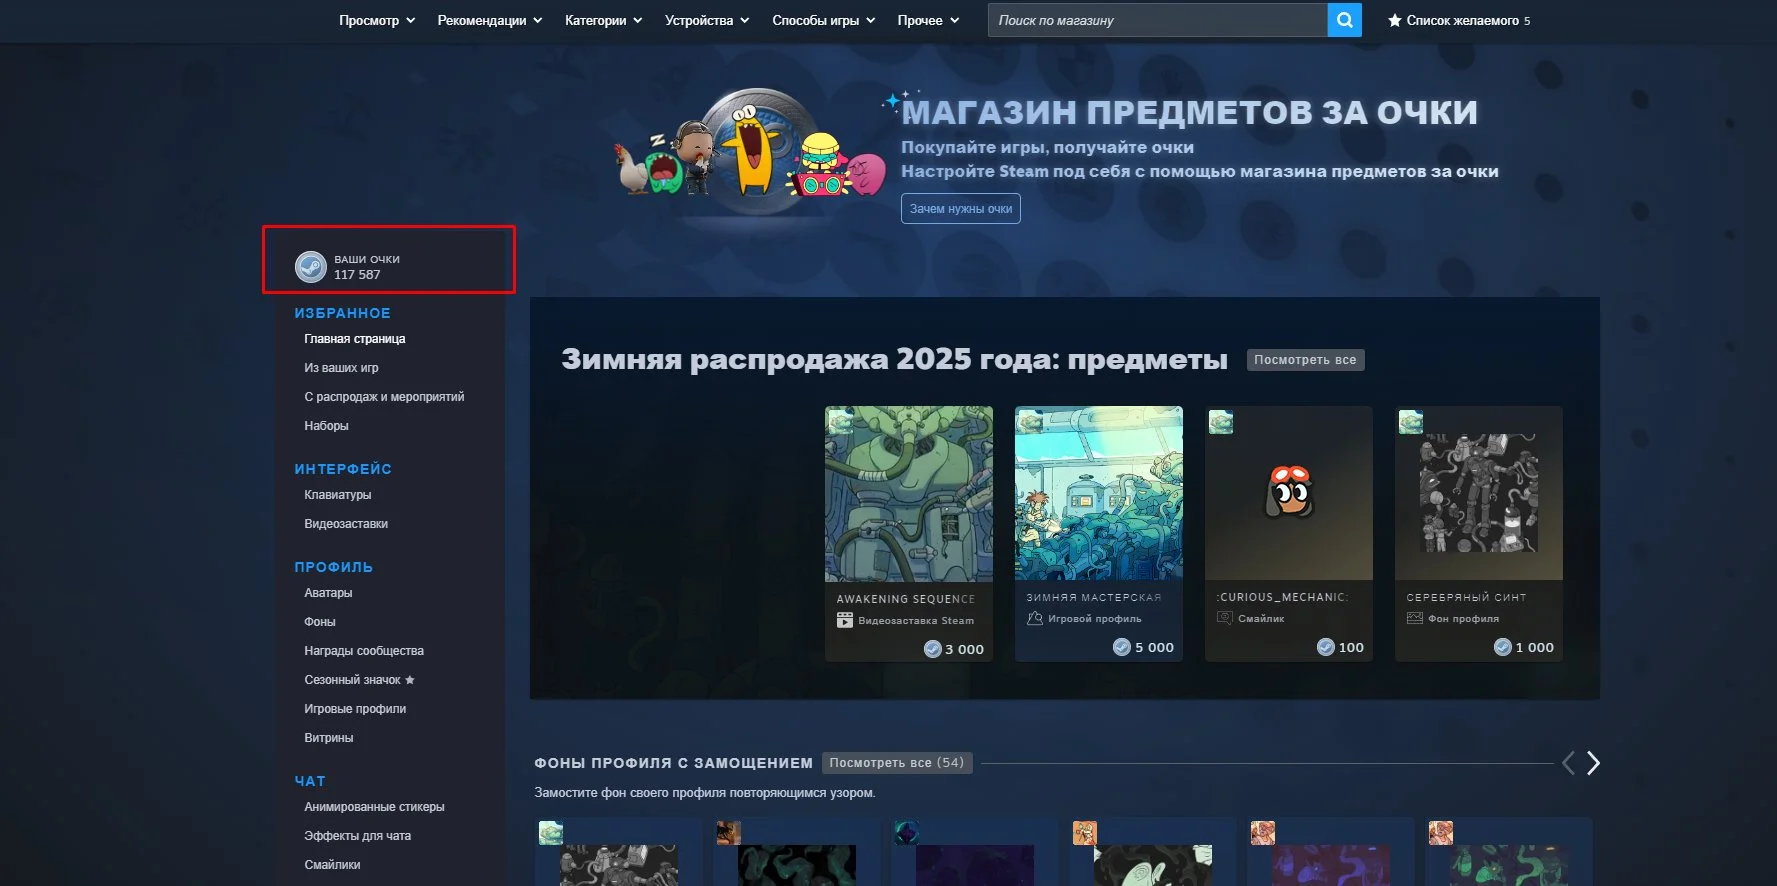1777x886 pixels.
Task: Click the Смайлик type icon
Action: tap(1225, 618)
